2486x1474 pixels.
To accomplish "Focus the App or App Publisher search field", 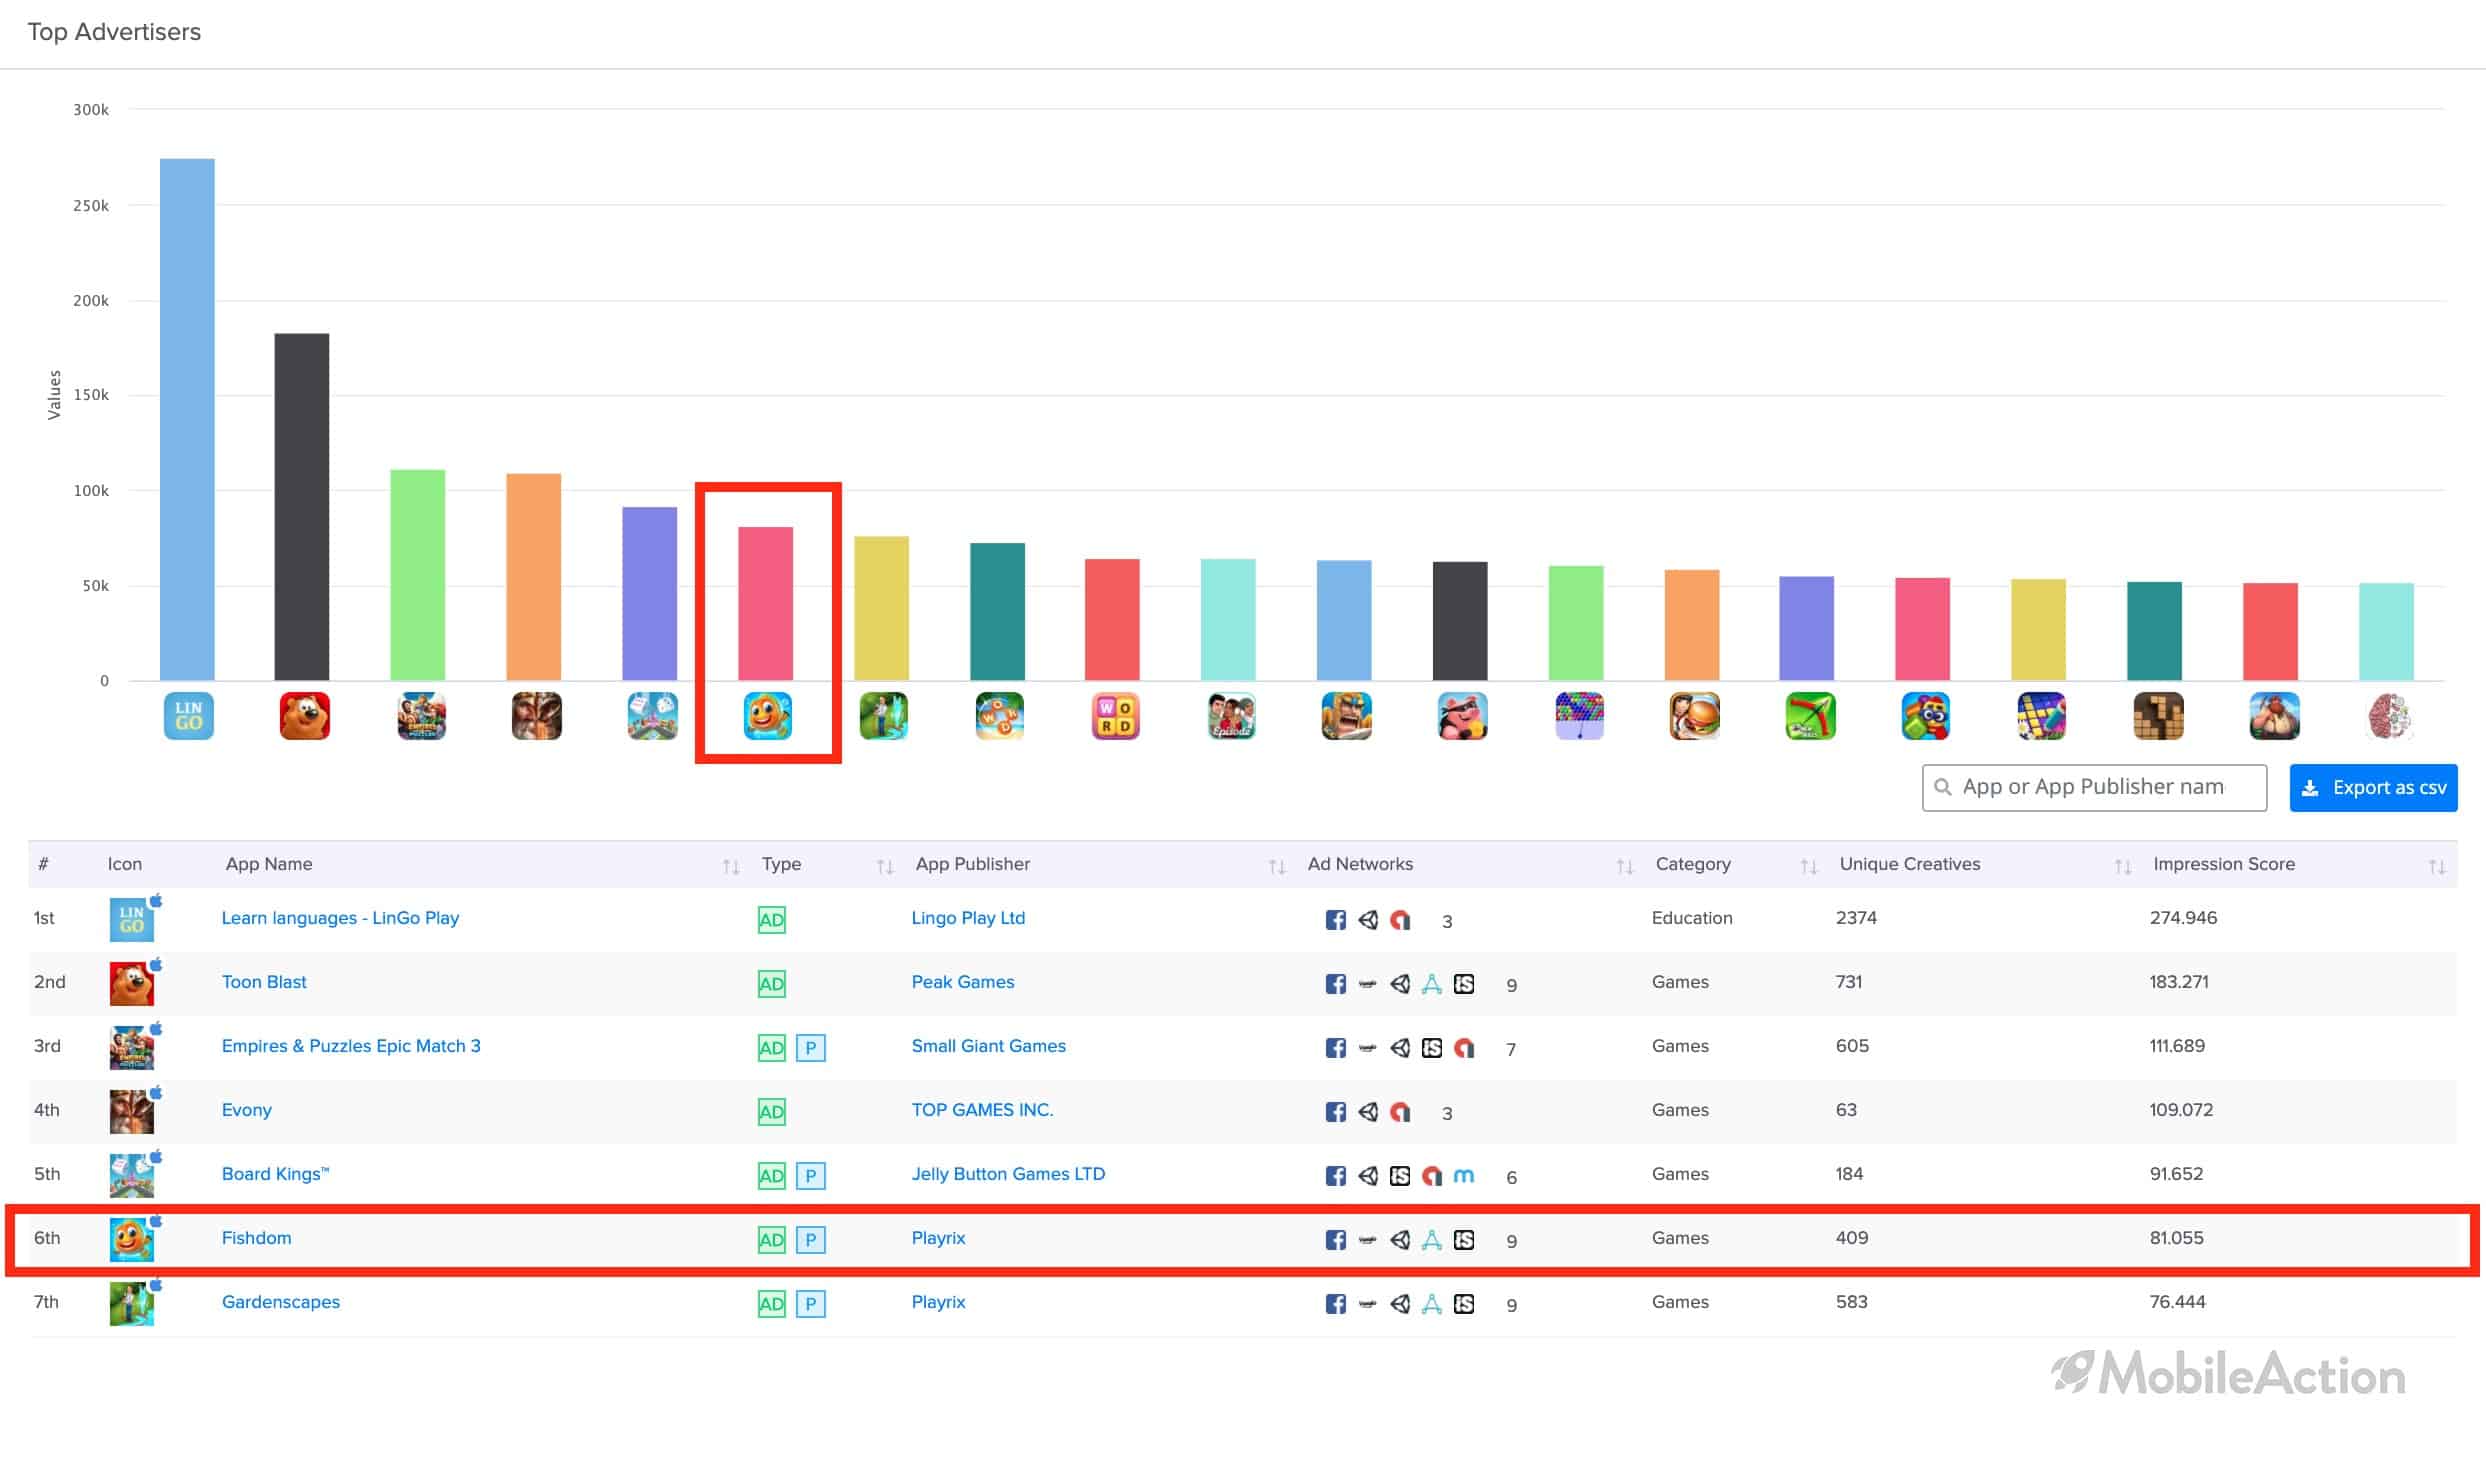I will pyautogui.click(x=2094, y=788).
